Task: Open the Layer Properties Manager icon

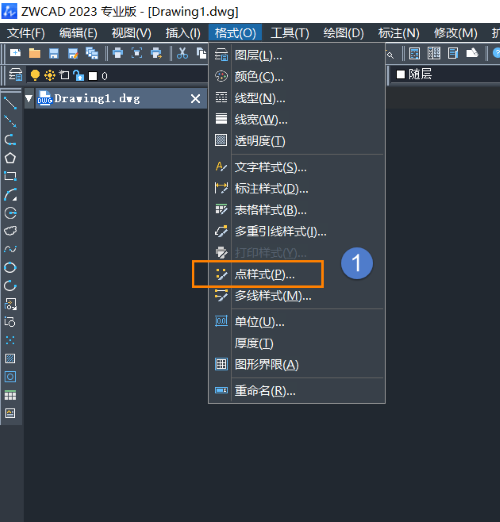Action: coord(16,75)
